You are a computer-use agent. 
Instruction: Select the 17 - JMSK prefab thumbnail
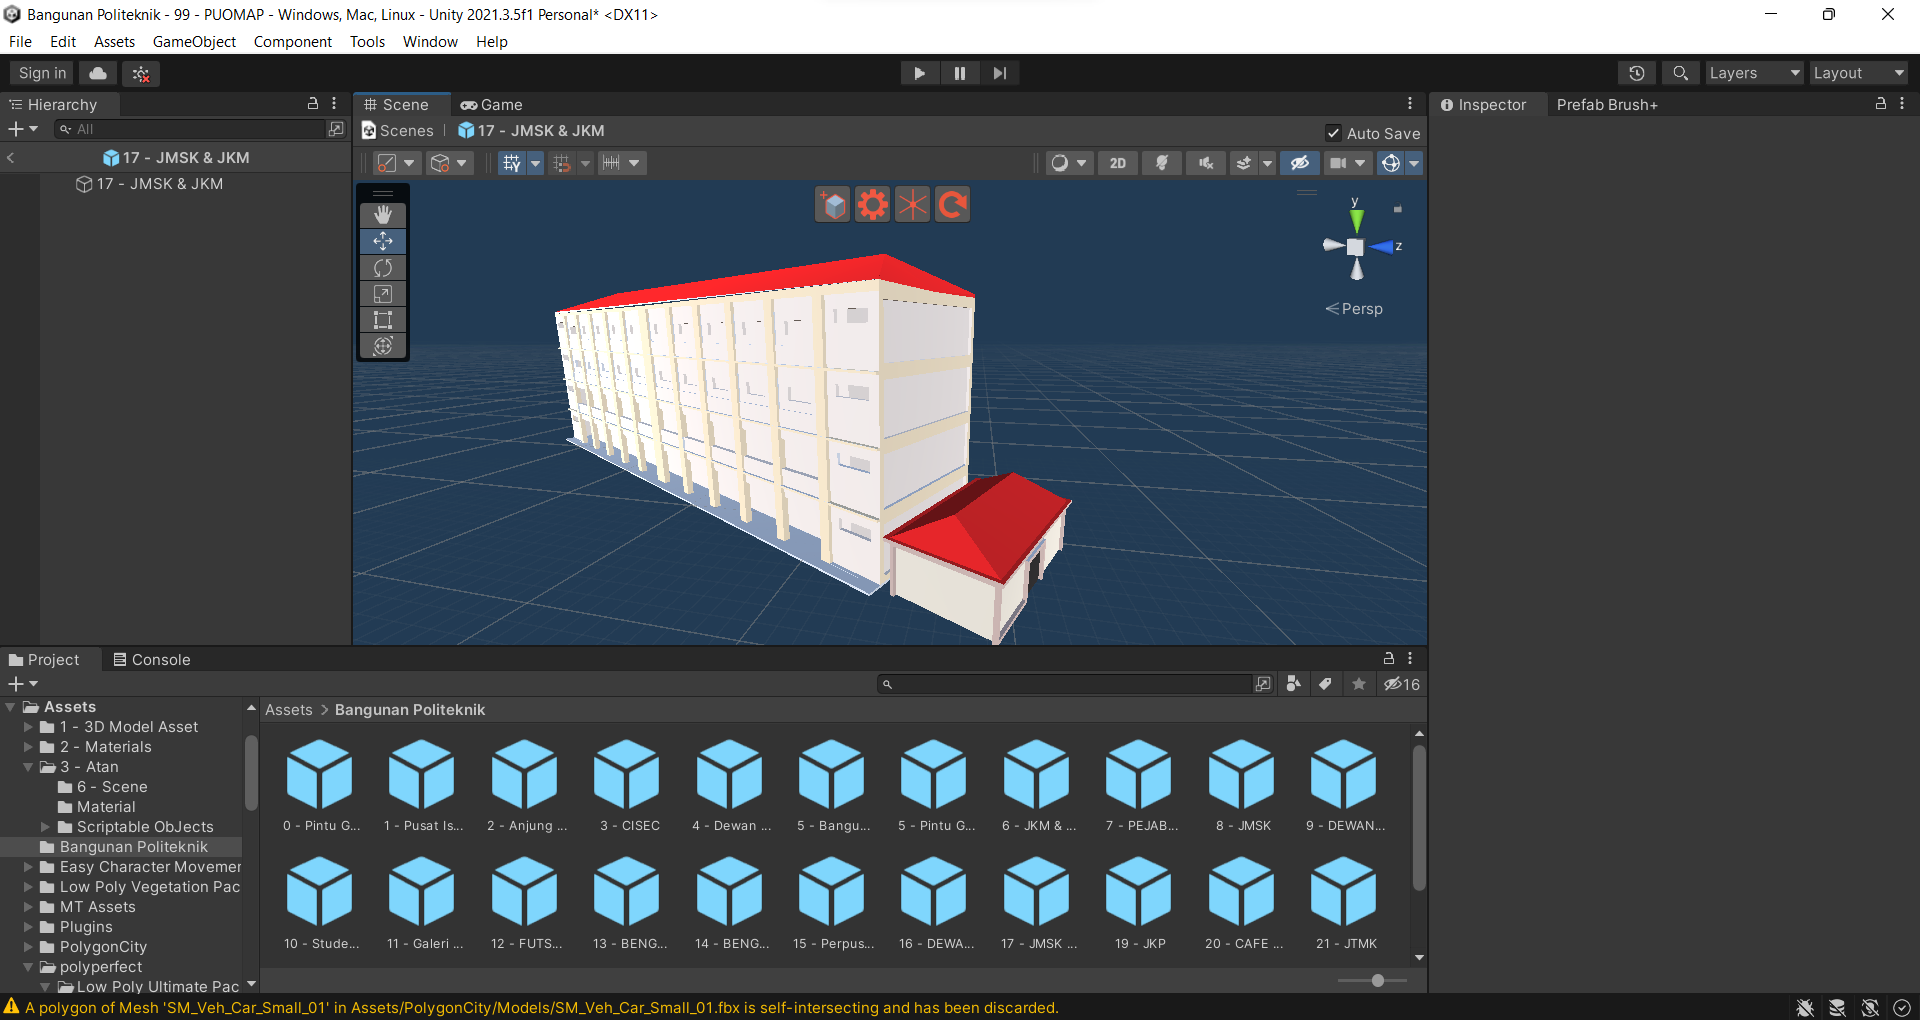coord(1037,892)
